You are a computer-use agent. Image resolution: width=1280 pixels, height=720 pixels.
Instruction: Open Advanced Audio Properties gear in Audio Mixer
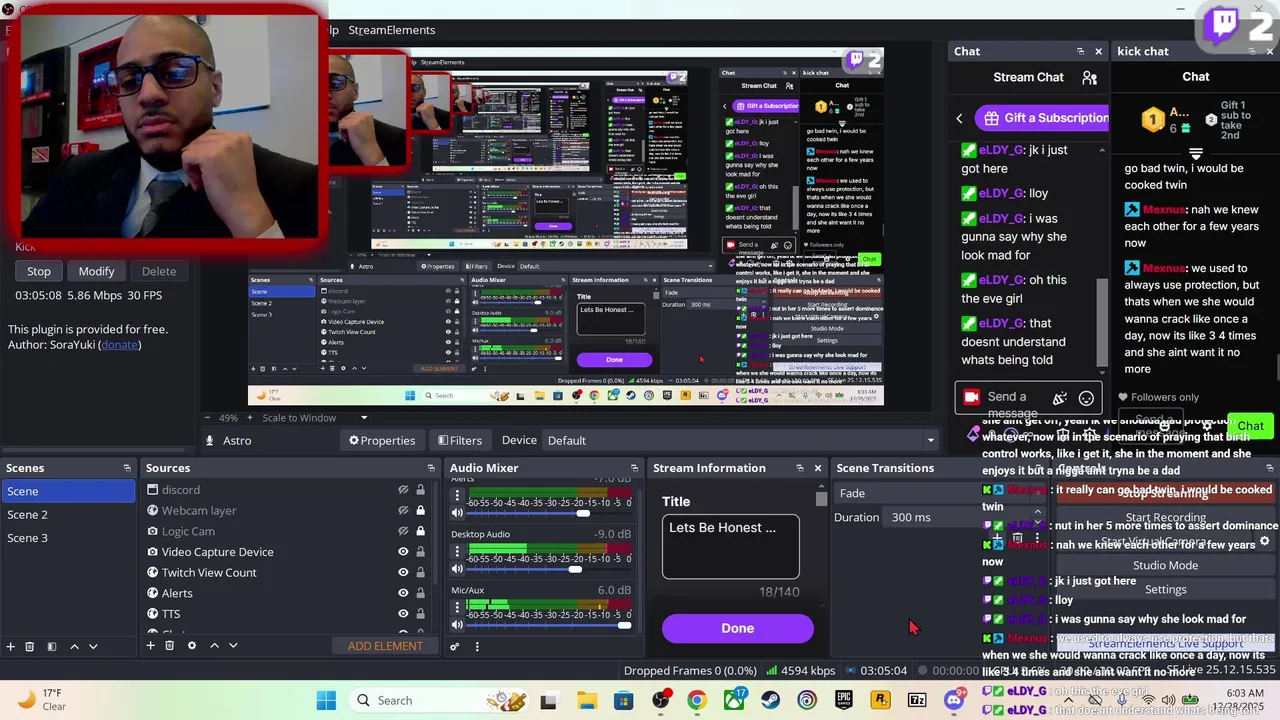tap(455, 646)
